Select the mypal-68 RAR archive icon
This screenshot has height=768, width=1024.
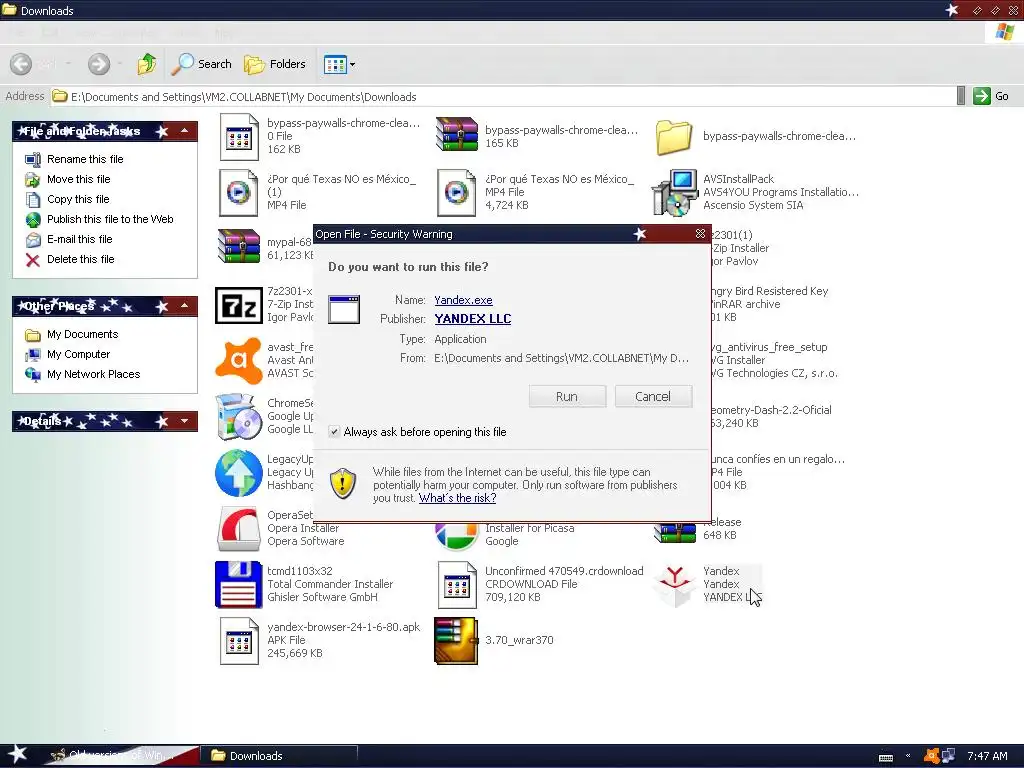click(238, 246)
